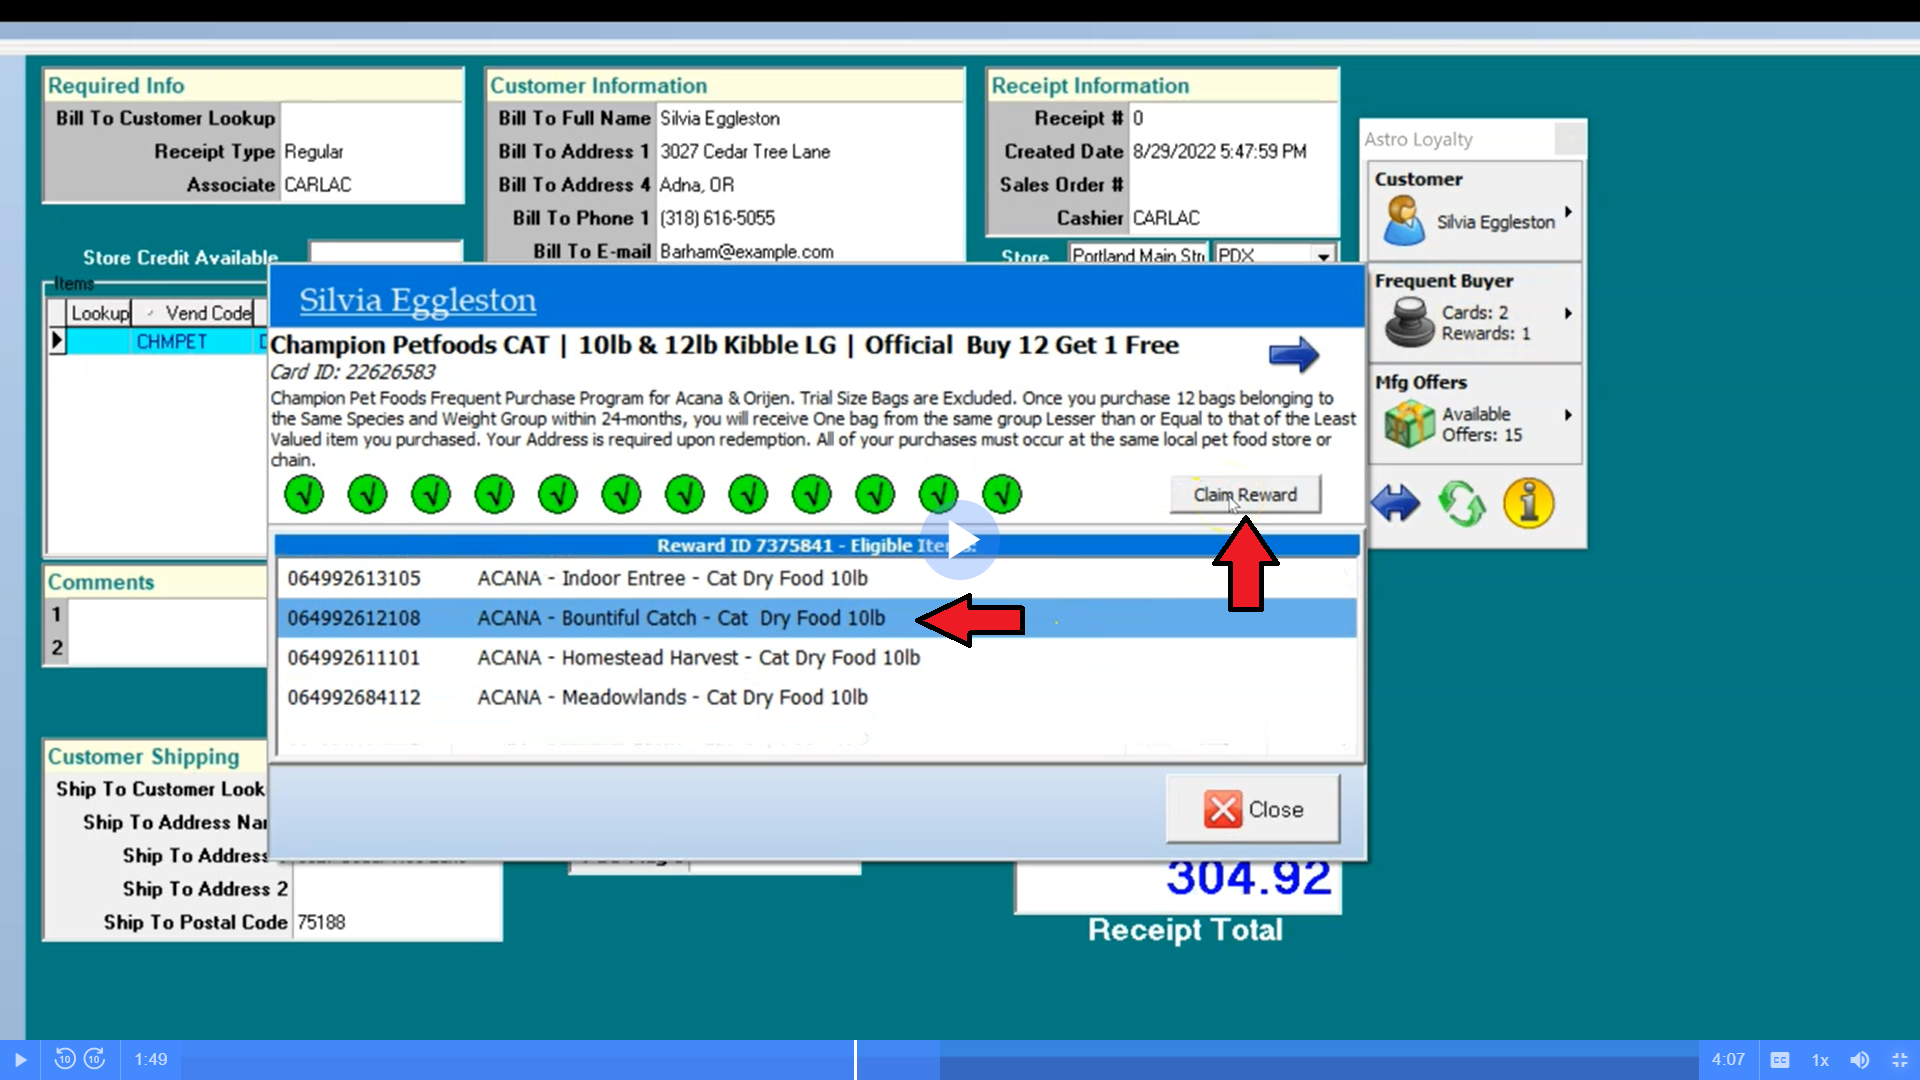Expand the Customer Silvia Eggleston flyout arrow
Viewport: 1920px width, 1080px height.
[1568, 212]
